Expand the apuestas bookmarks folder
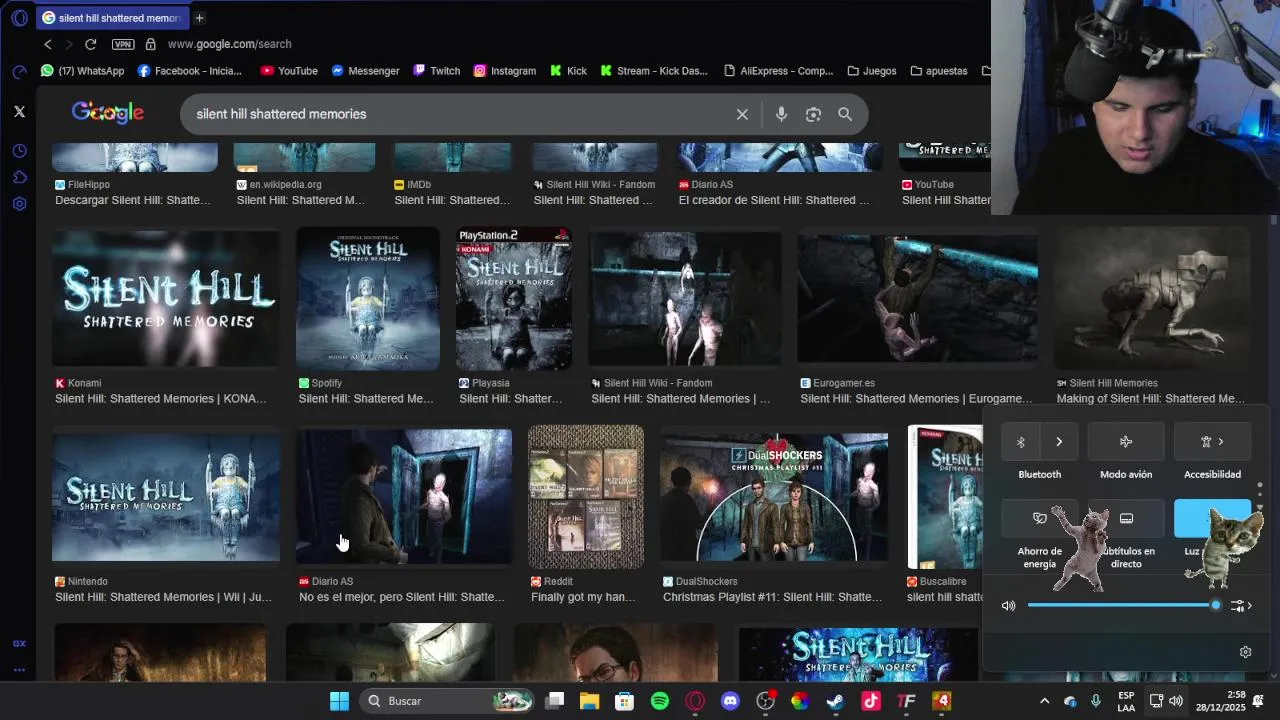 [939, 71]
